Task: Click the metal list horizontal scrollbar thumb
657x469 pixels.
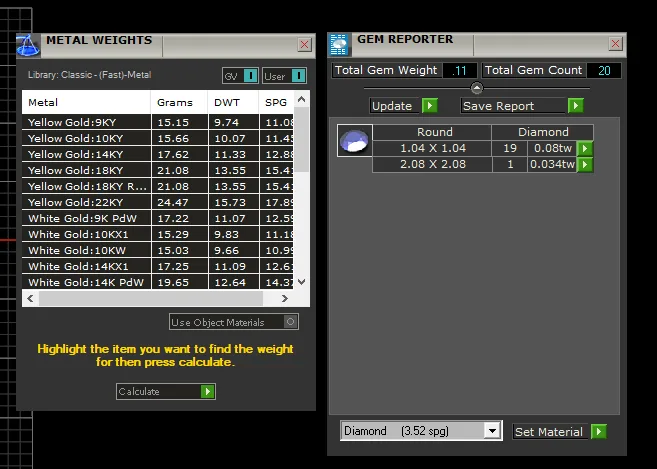Action: [x=151, y=298]
